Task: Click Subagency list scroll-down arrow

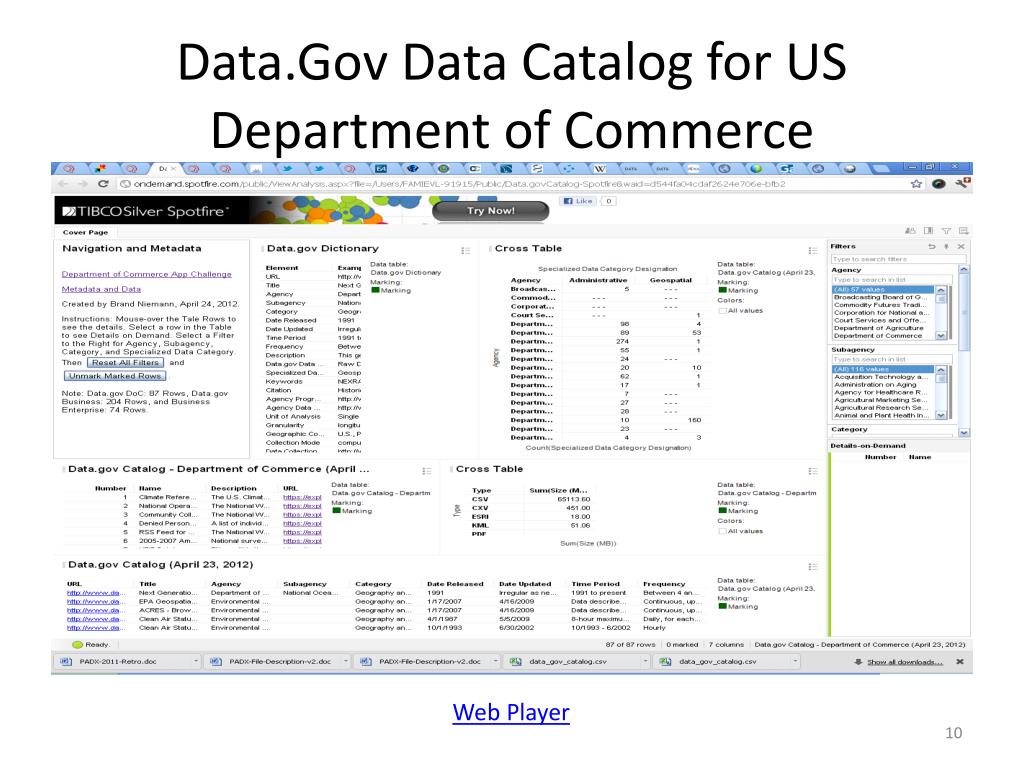Action: click(941, 415)
